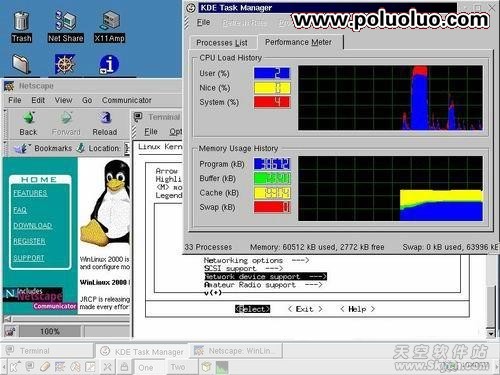Click the Netscape Communicator badge
Image resolution: width=500 pixels, height=375 pixels.
tap(40, 298)
